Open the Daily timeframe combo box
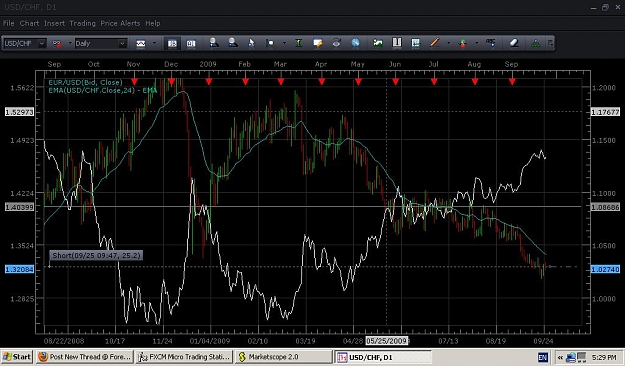Screen dimensions: 625x366 point(101,43)
